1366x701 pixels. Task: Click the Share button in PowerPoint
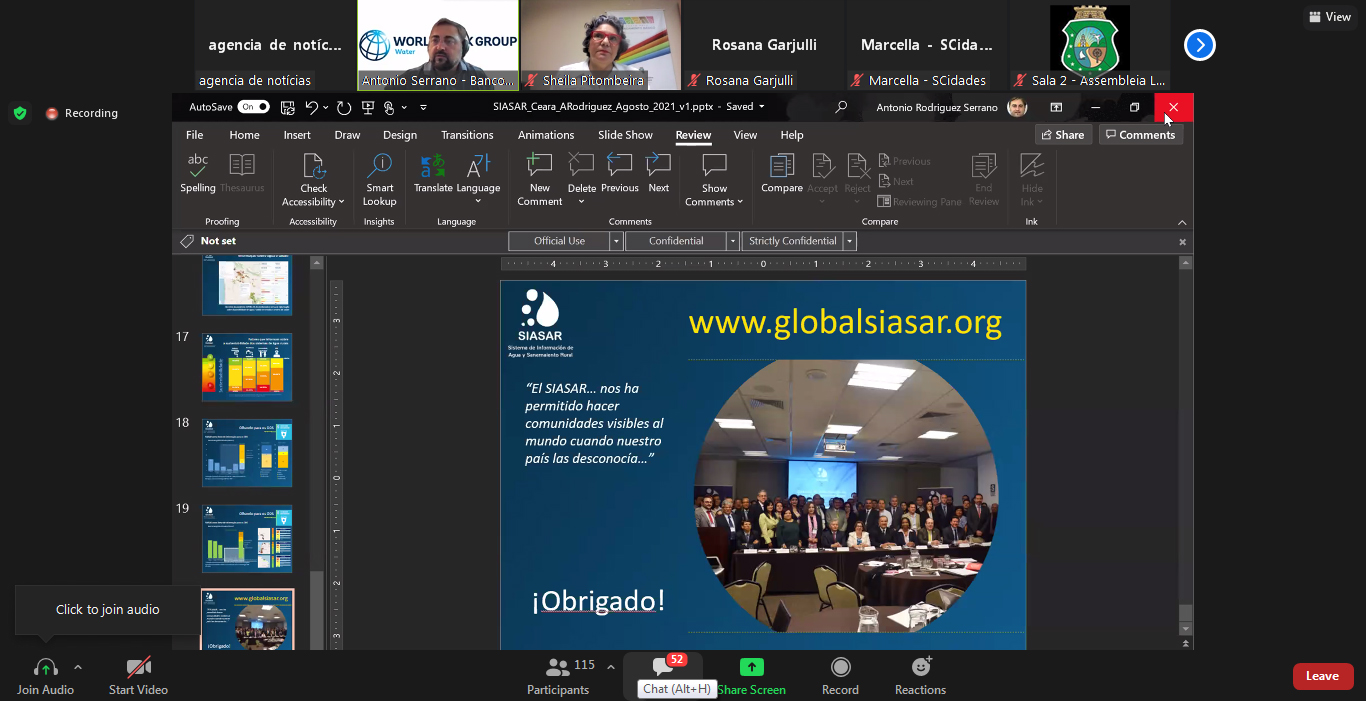1062,135
